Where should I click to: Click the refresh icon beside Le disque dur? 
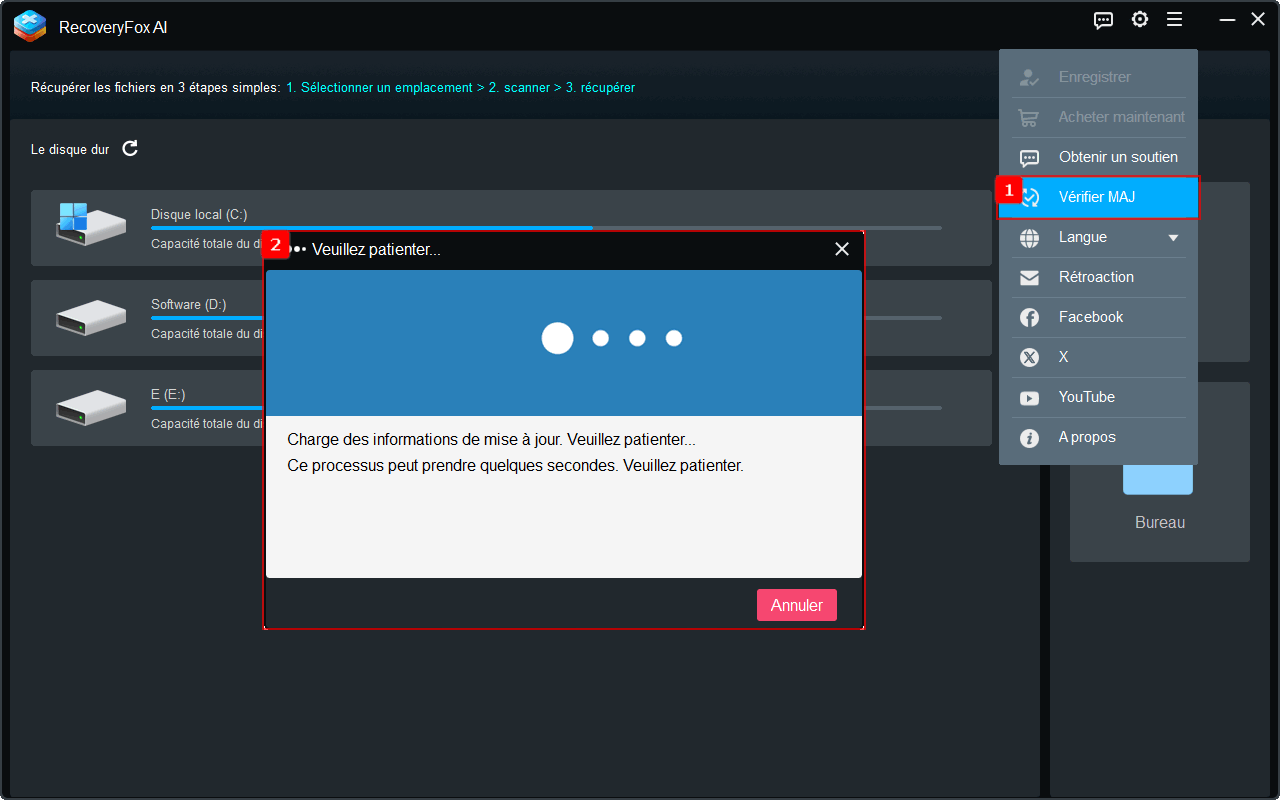coord(130,149)
